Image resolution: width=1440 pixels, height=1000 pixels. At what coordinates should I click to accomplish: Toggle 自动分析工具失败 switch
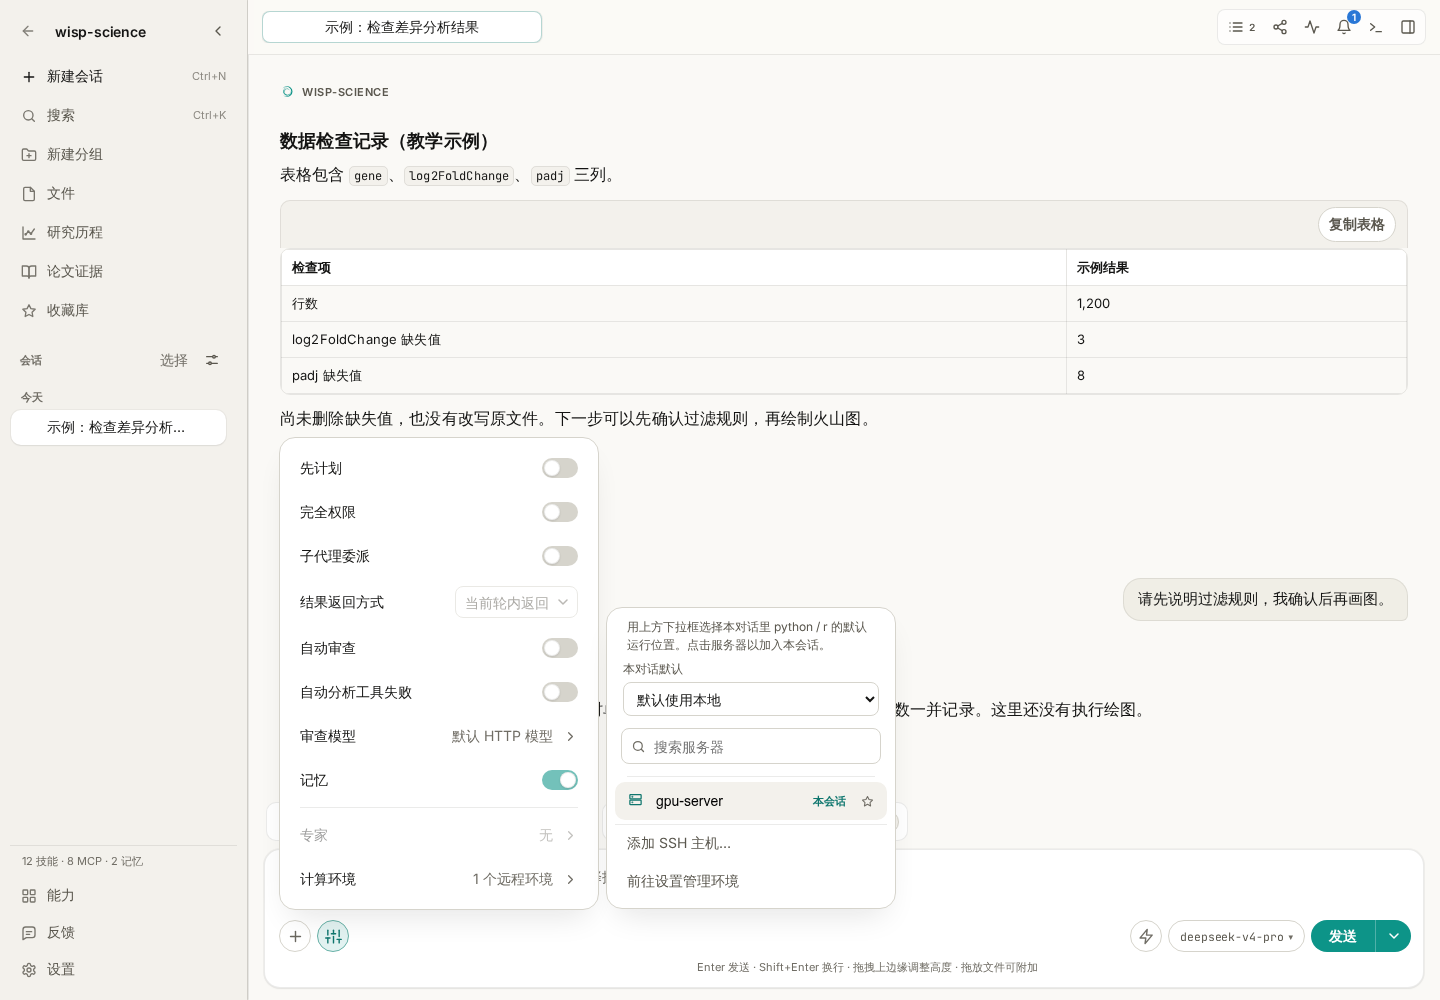560,692
